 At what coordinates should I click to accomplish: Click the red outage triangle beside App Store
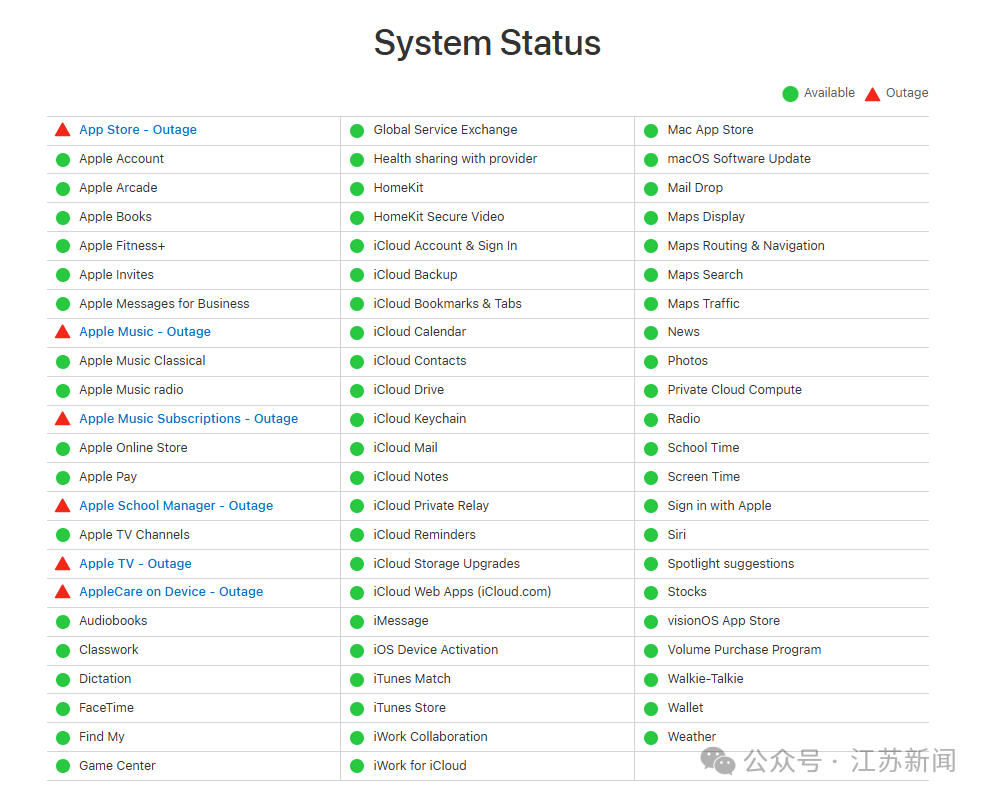coord(63,130)
